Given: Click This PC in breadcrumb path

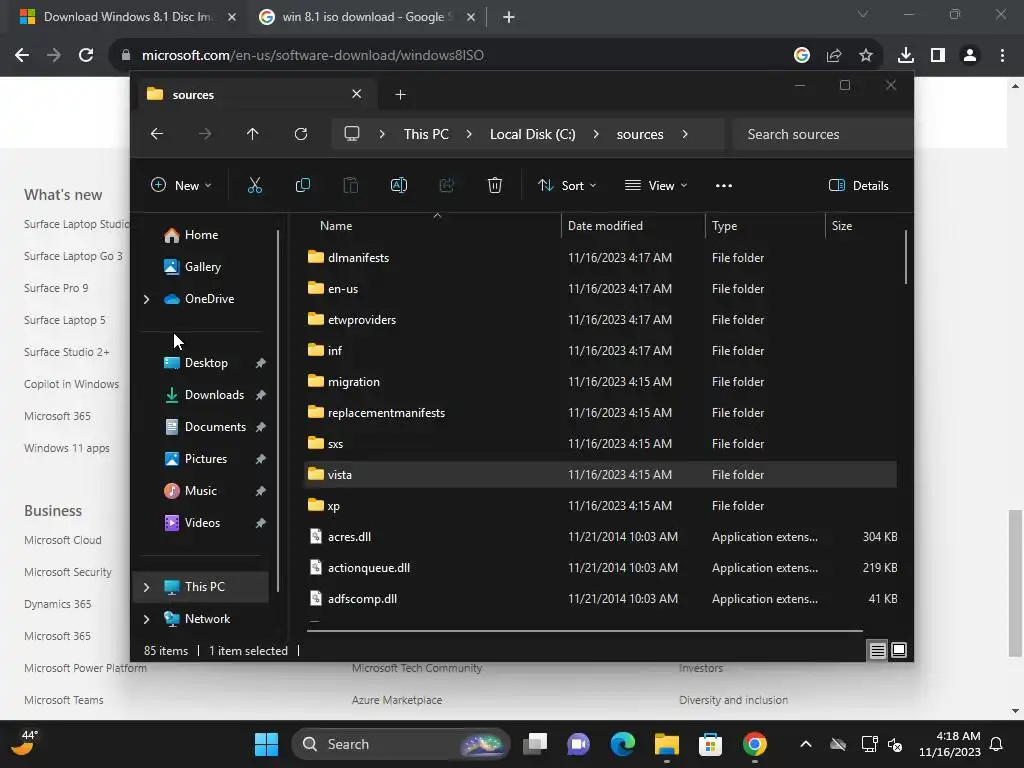Looking at the screenshot, I should (426, 134).
